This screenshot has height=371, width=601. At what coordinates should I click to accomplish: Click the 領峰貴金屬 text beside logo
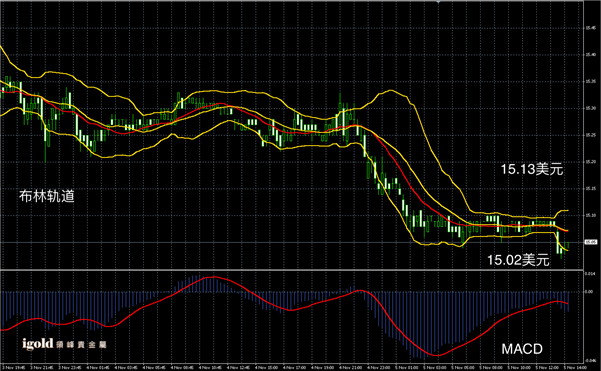pos(81,345)
